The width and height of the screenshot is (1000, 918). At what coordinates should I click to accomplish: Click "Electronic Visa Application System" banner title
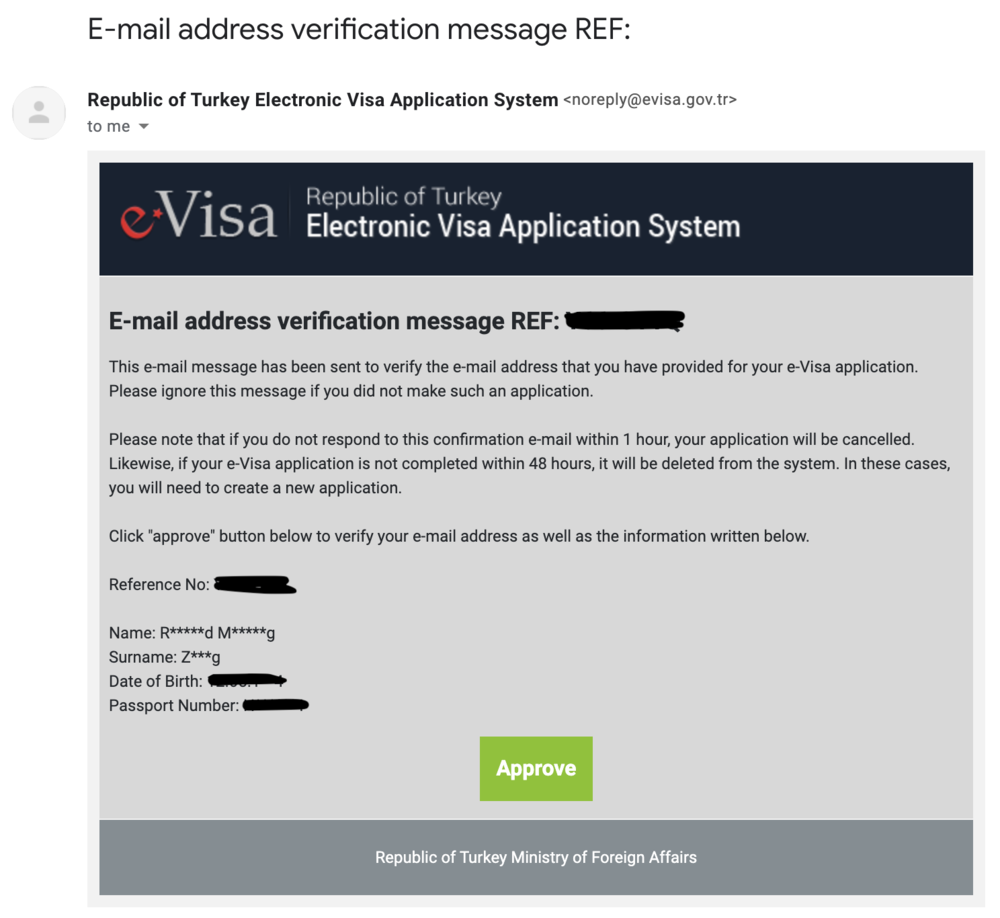click(522, 226)
